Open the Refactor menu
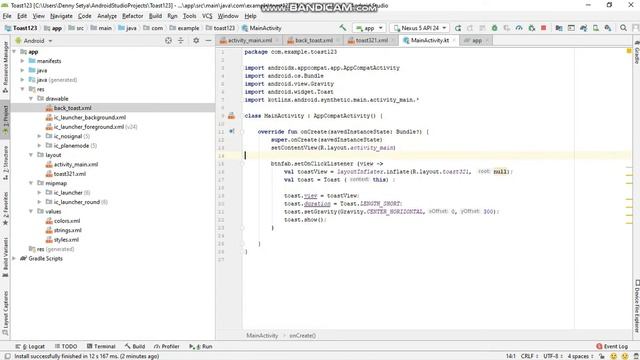 [133, 16]
